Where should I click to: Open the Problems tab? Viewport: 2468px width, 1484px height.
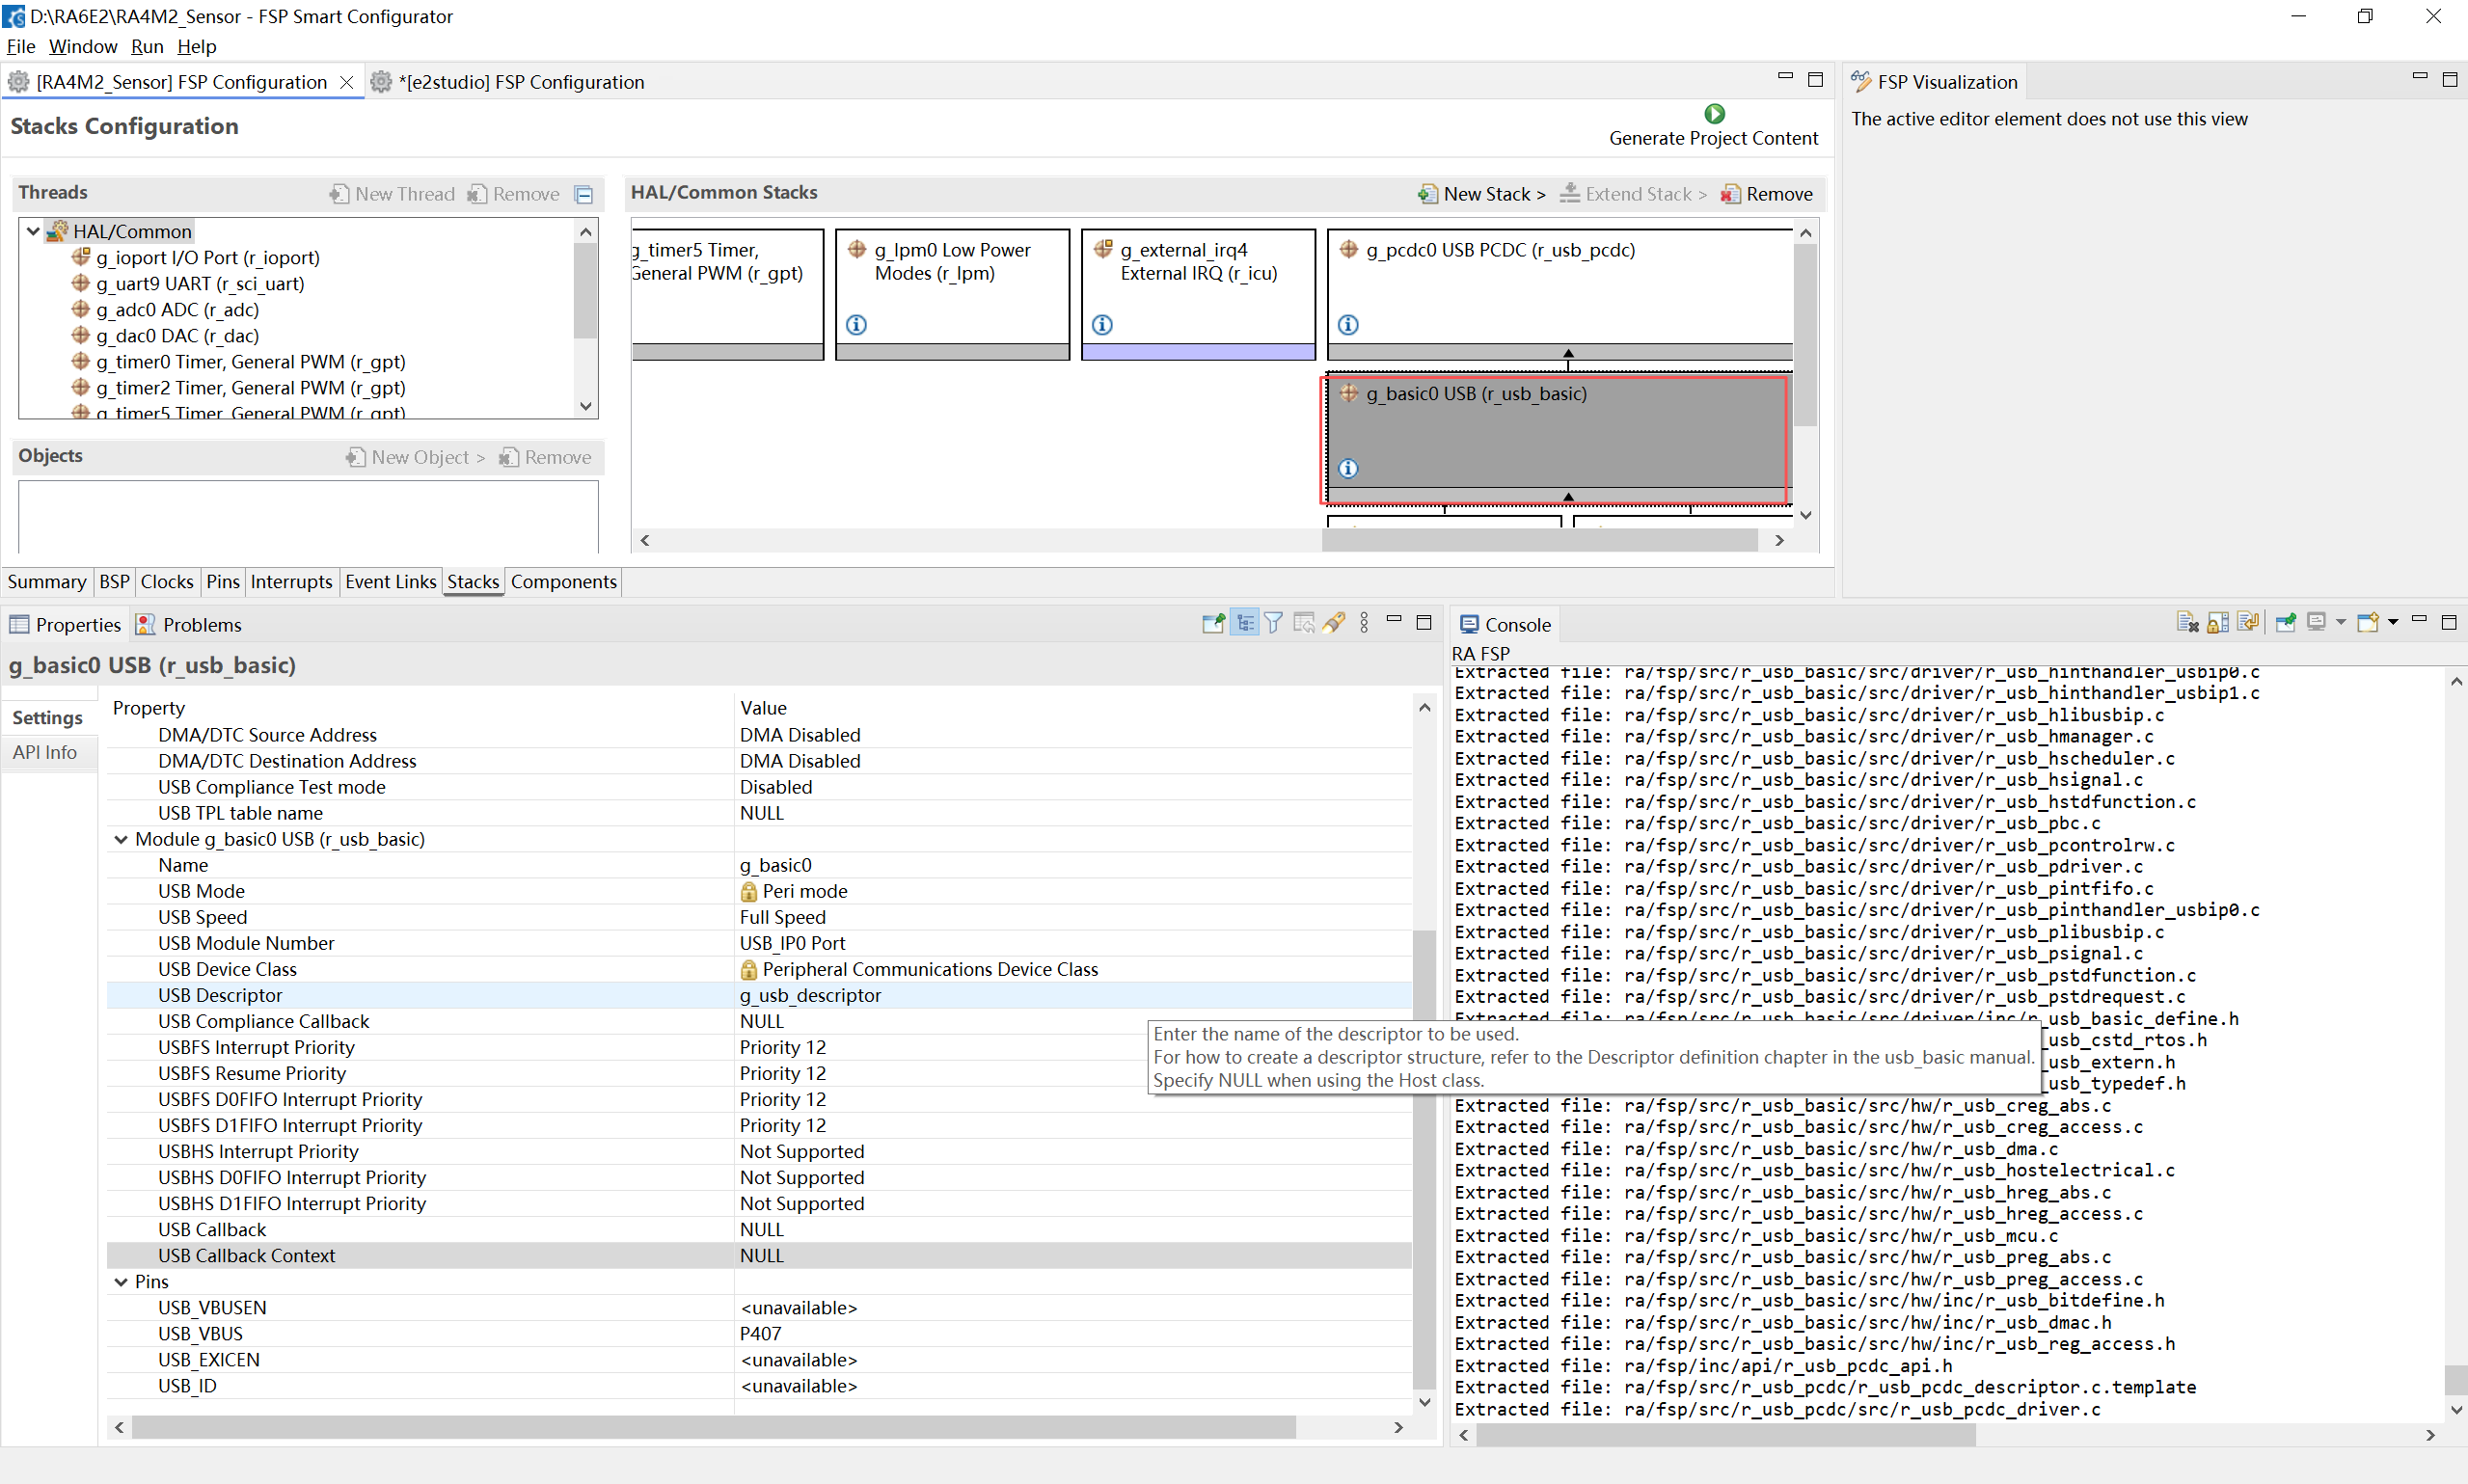point(189,624)
